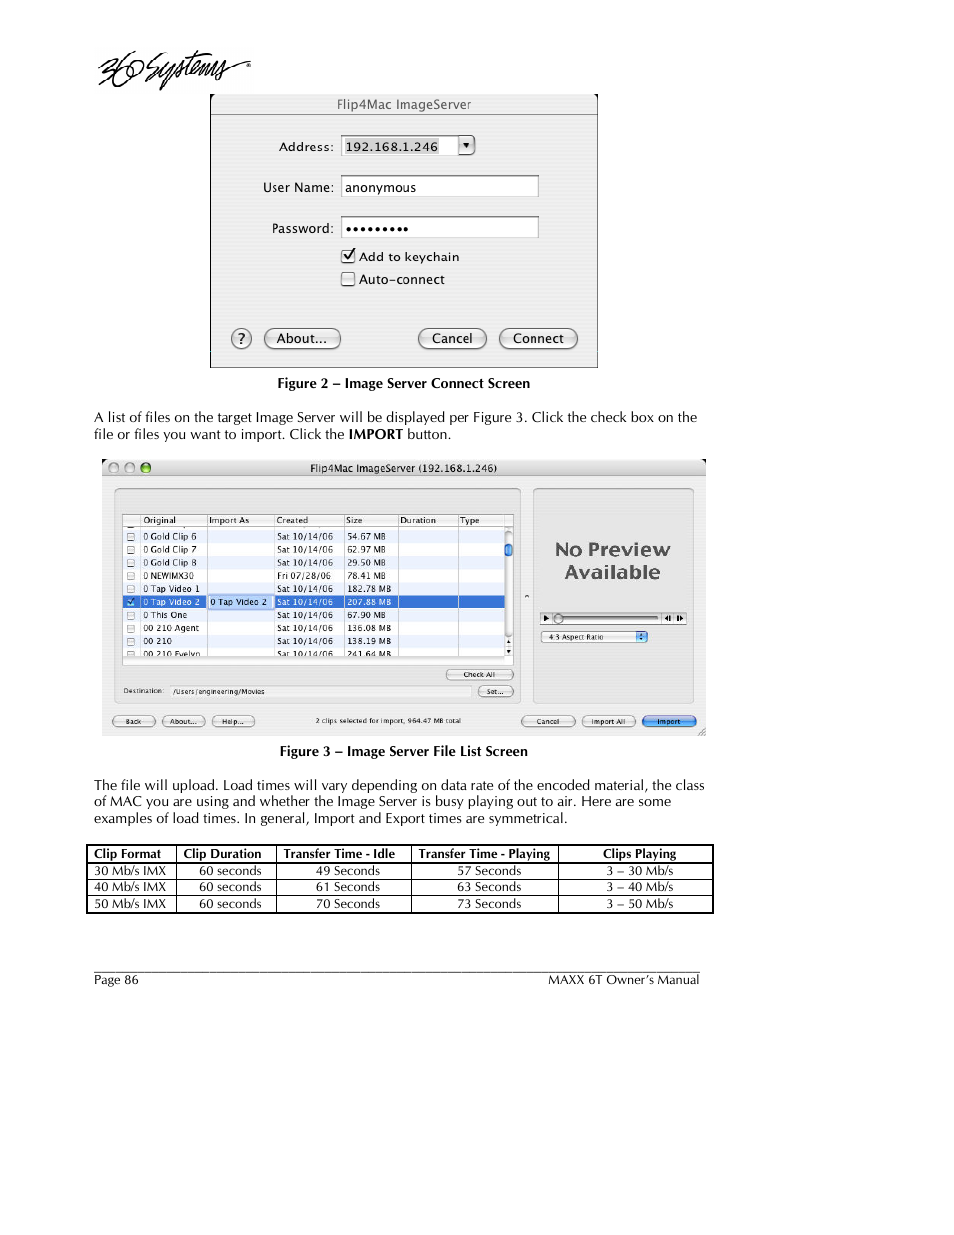
Task: Click the Import As cell for 0 Tap Video 2
Action: (x=240, y=602)
